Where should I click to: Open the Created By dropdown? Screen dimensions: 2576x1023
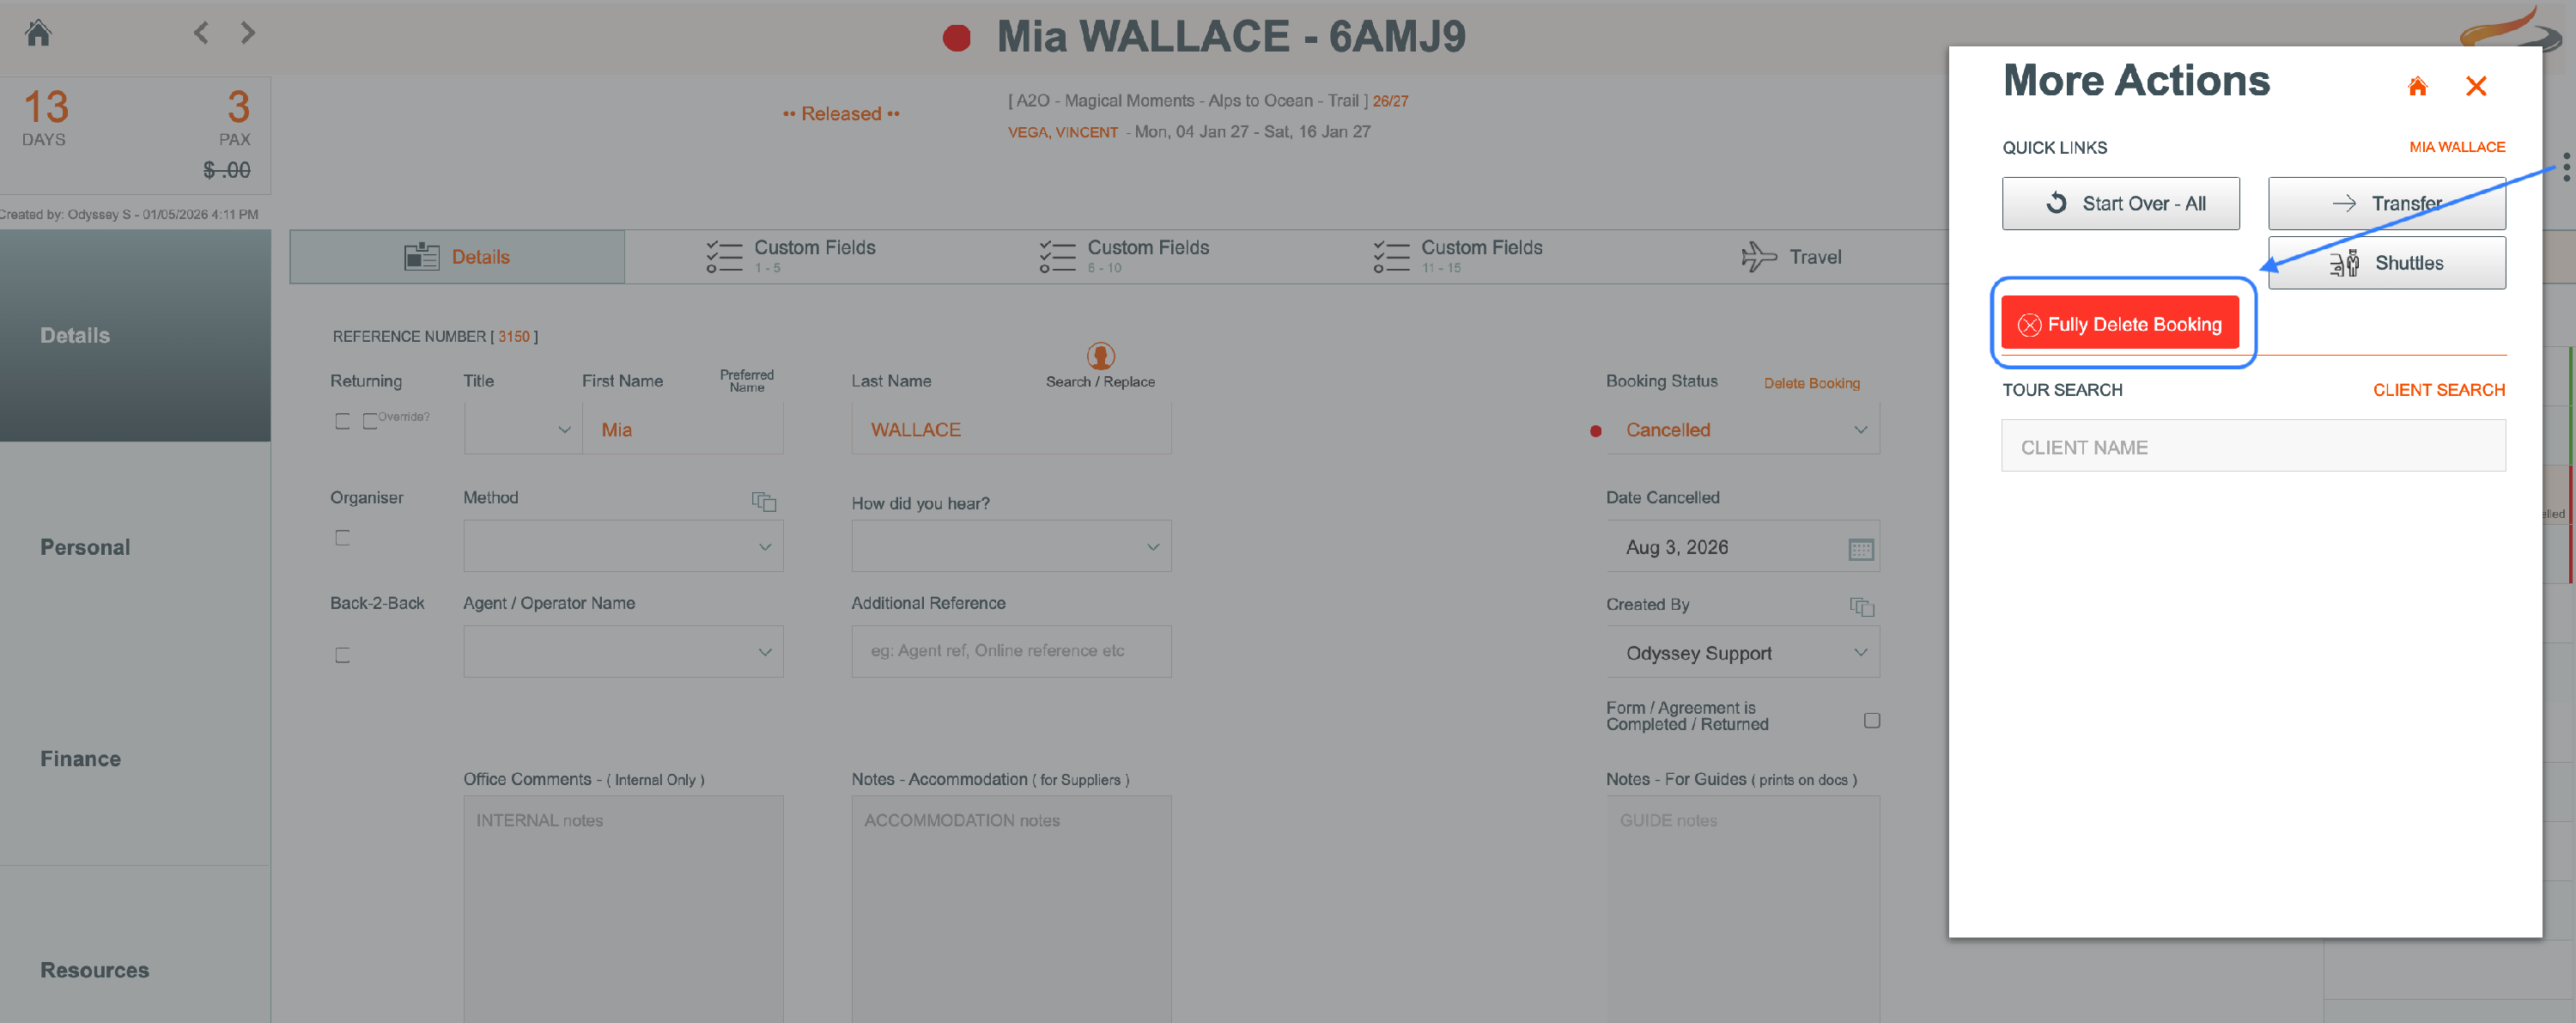pyautogui.click(x=1743, y=652)
